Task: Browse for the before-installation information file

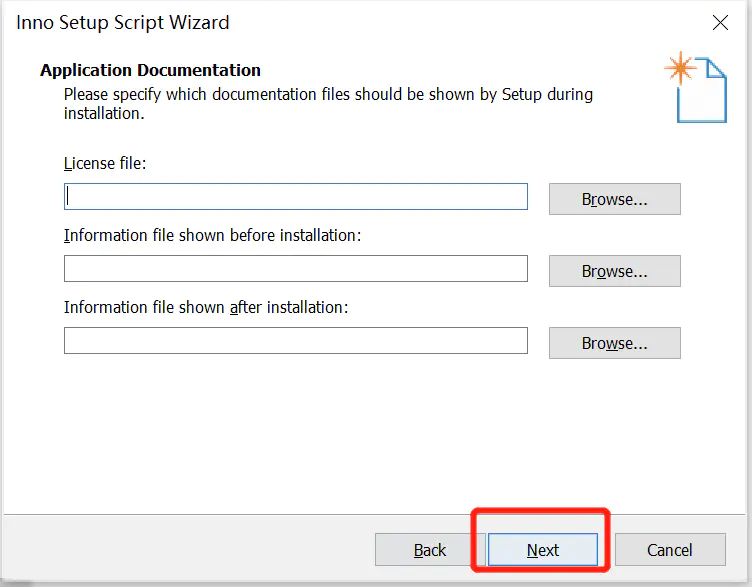Action: point(614,271)
